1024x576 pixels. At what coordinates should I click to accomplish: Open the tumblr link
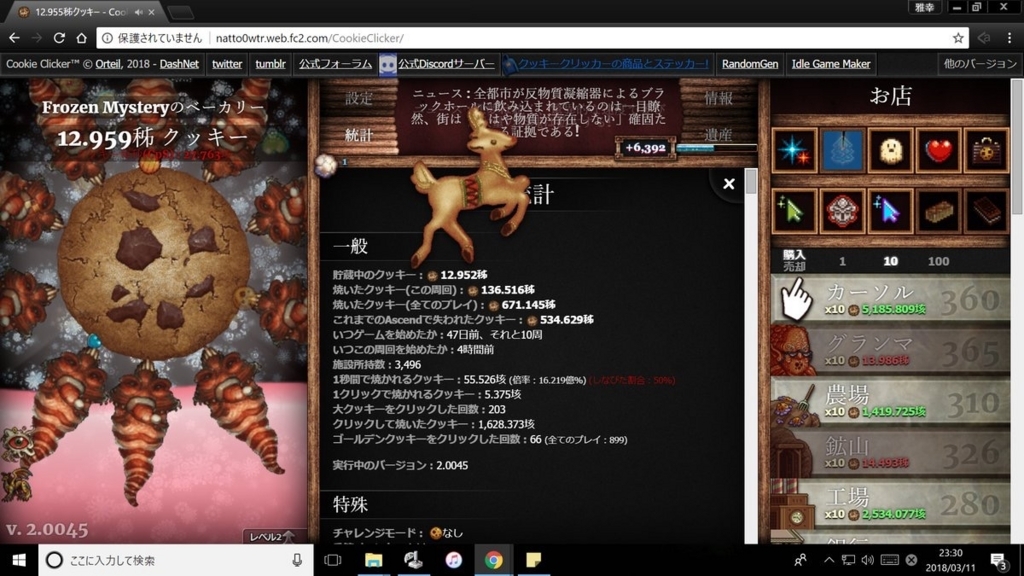(x=270, y=64)
